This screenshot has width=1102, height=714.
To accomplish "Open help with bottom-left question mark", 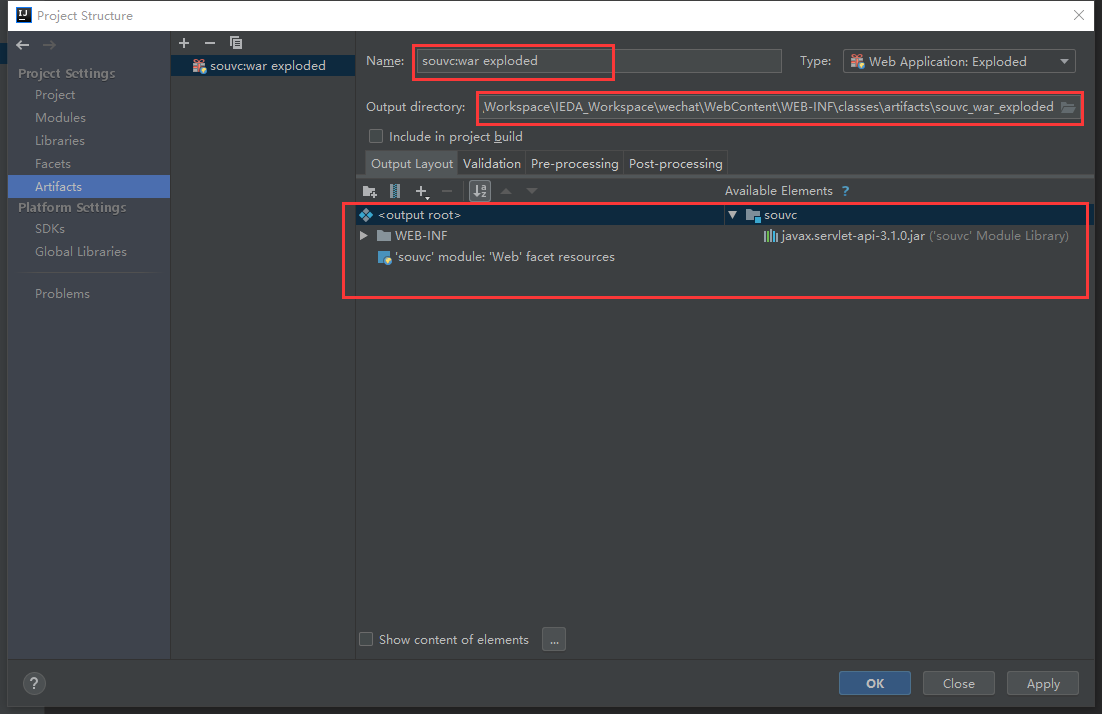I will (34, 683).
